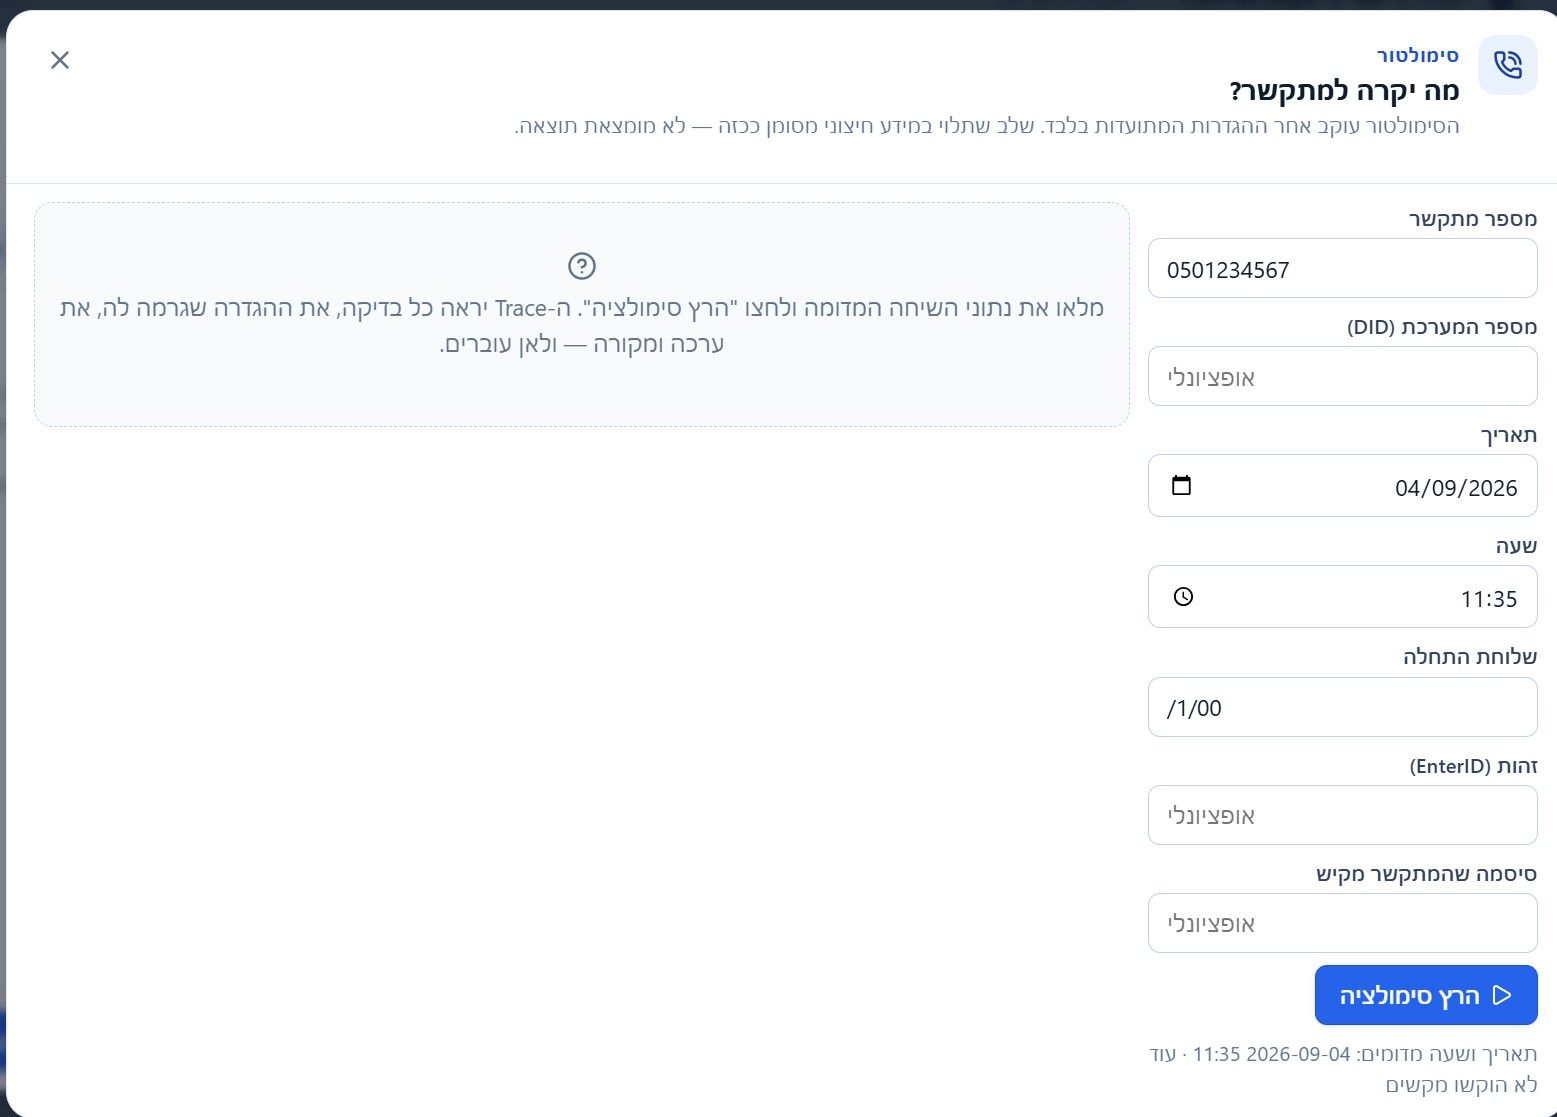Select the year 2026 in the date field
The width and height of the screenshot is (1557, 1117).
[x=1493, y=488]
